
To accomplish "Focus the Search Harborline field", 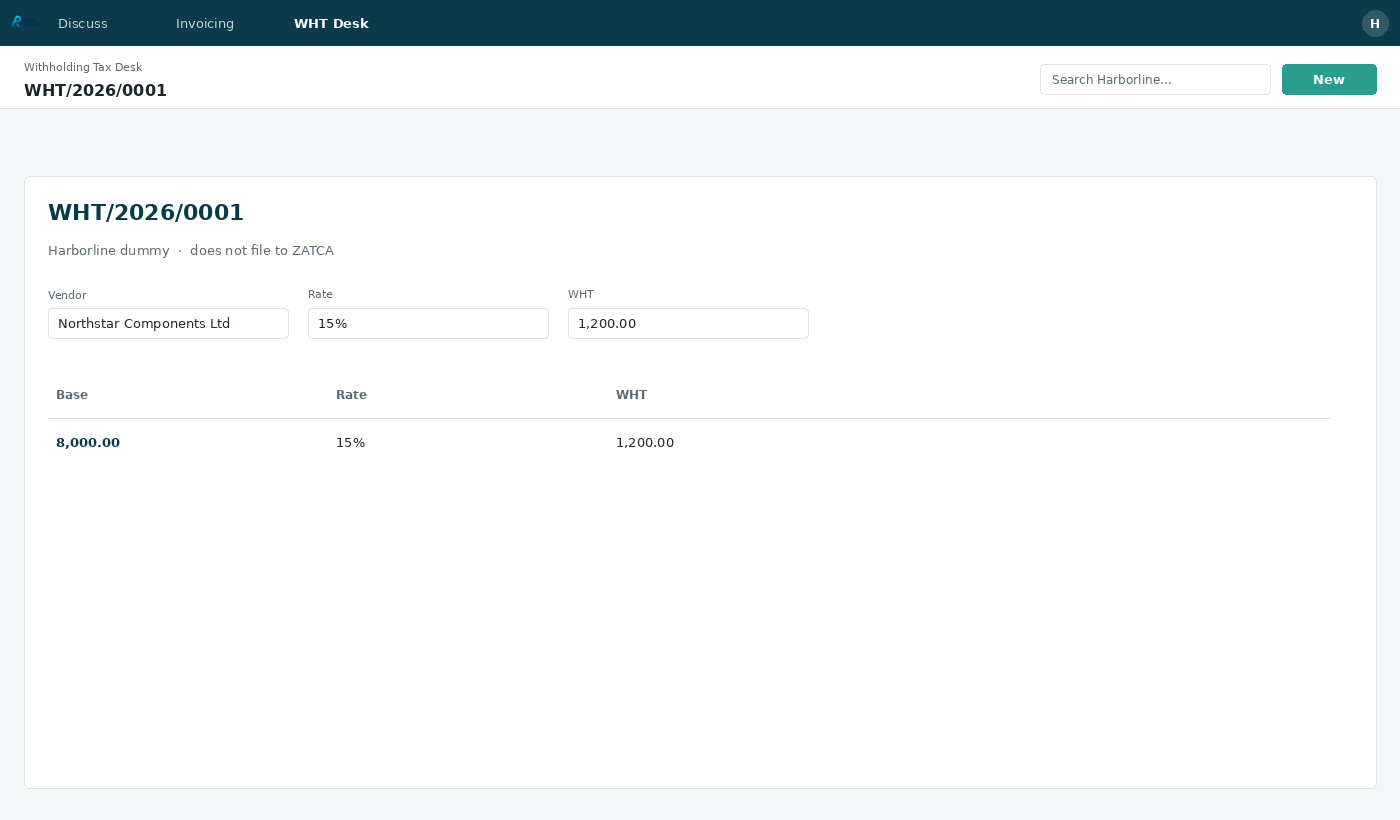I will tap(1155, 80).
